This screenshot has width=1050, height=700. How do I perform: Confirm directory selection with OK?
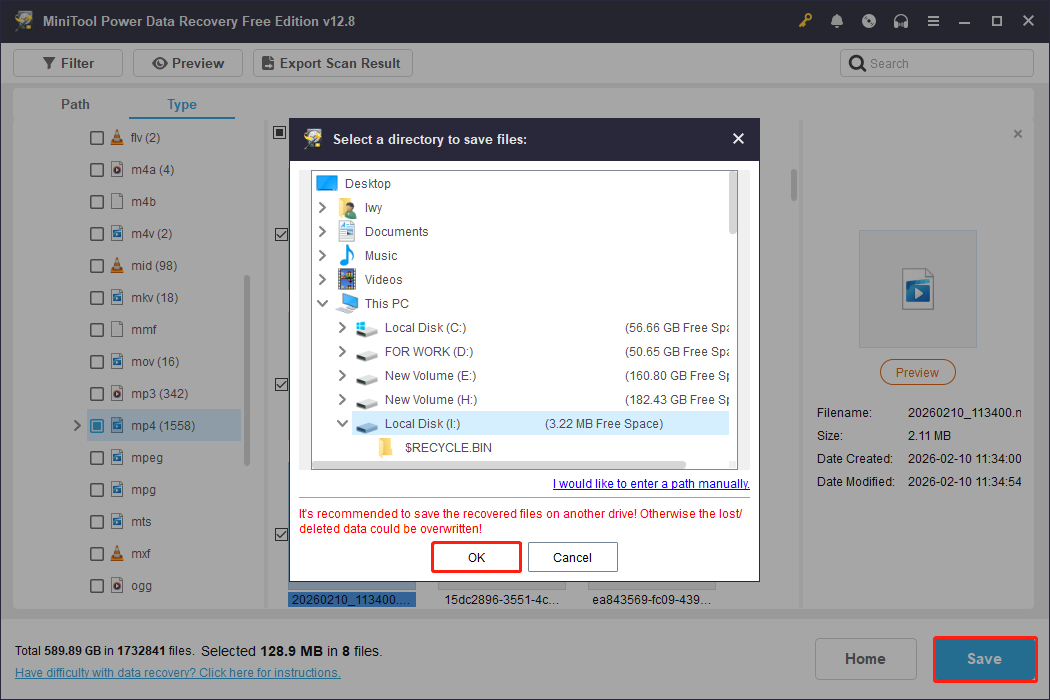[x=476, y=556]
